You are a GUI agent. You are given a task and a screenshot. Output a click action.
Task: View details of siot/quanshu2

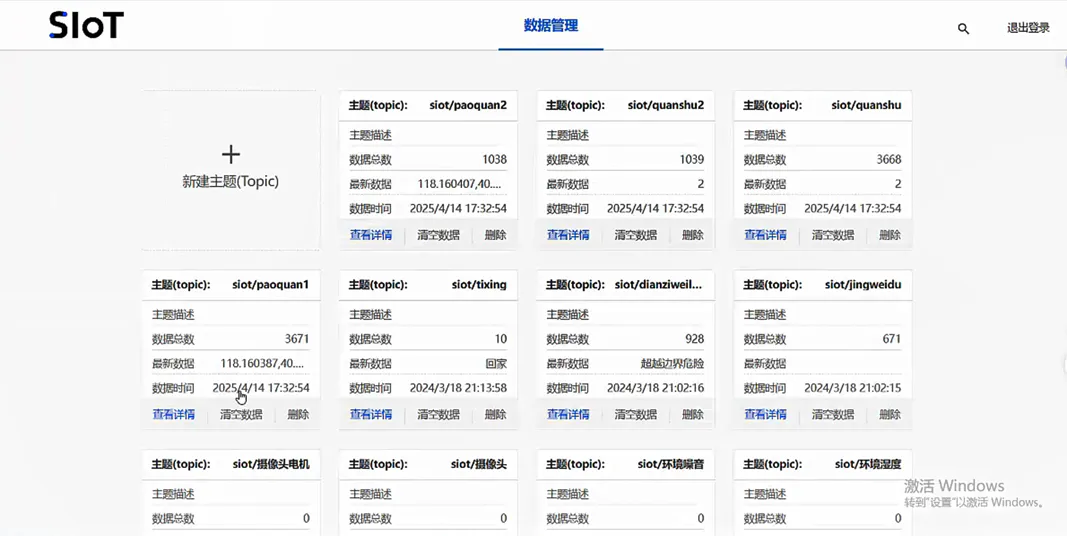click(x=568, y=235)
